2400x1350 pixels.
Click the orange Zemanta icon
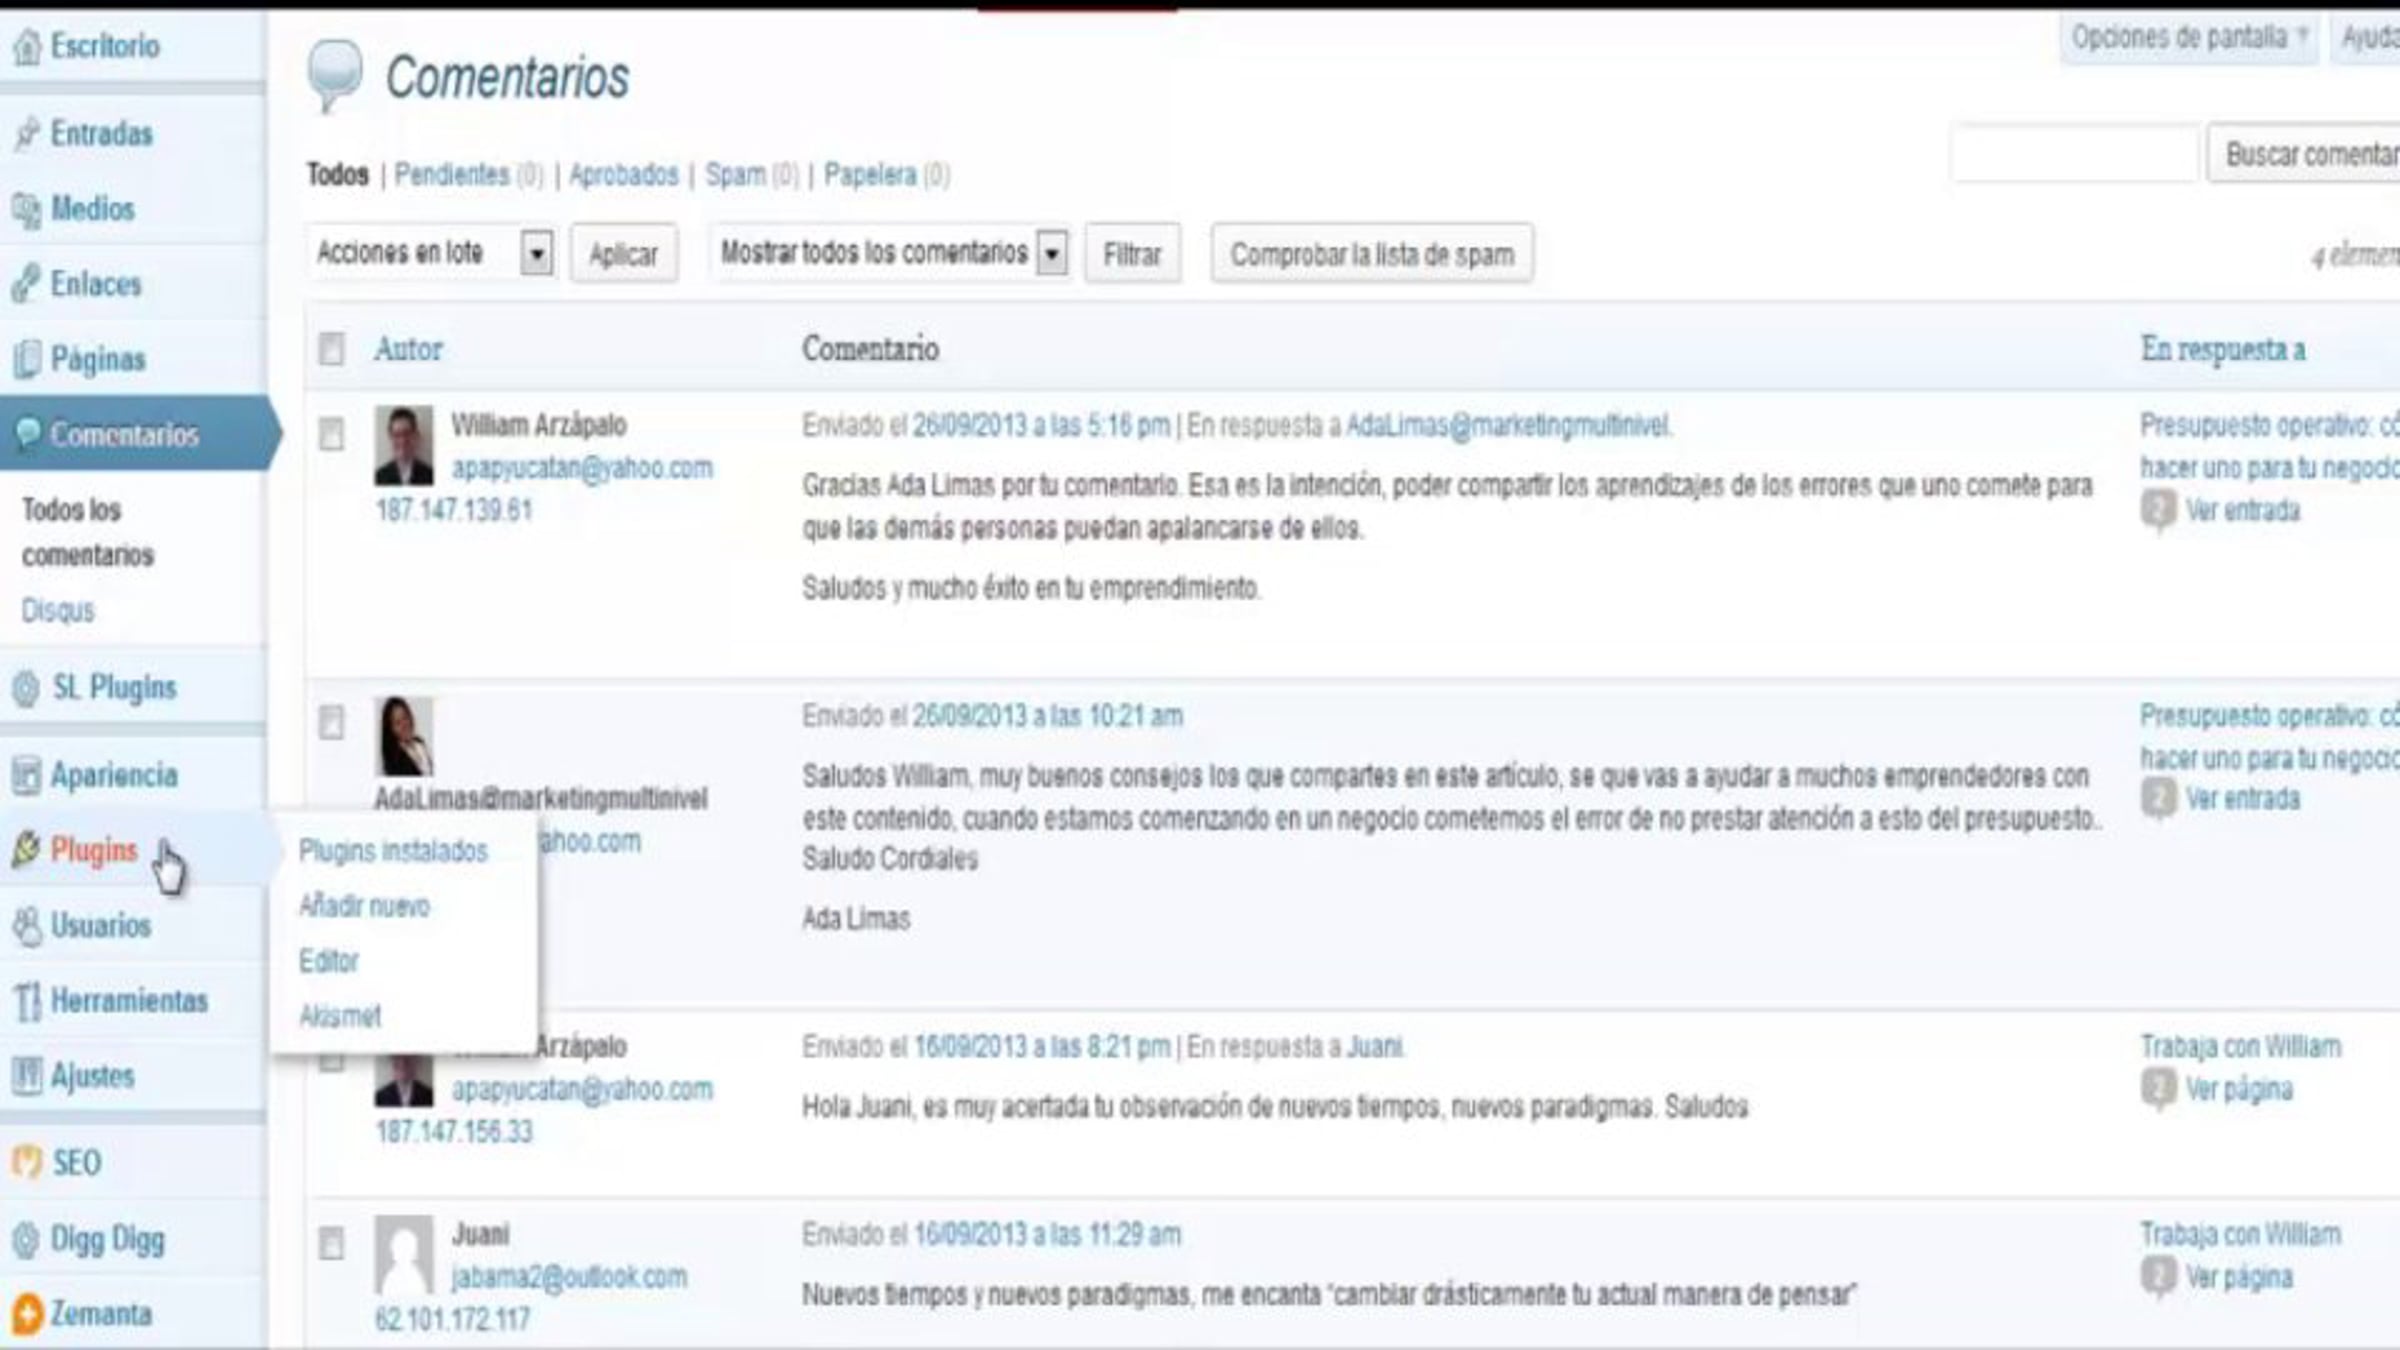tap(27, 1313)
